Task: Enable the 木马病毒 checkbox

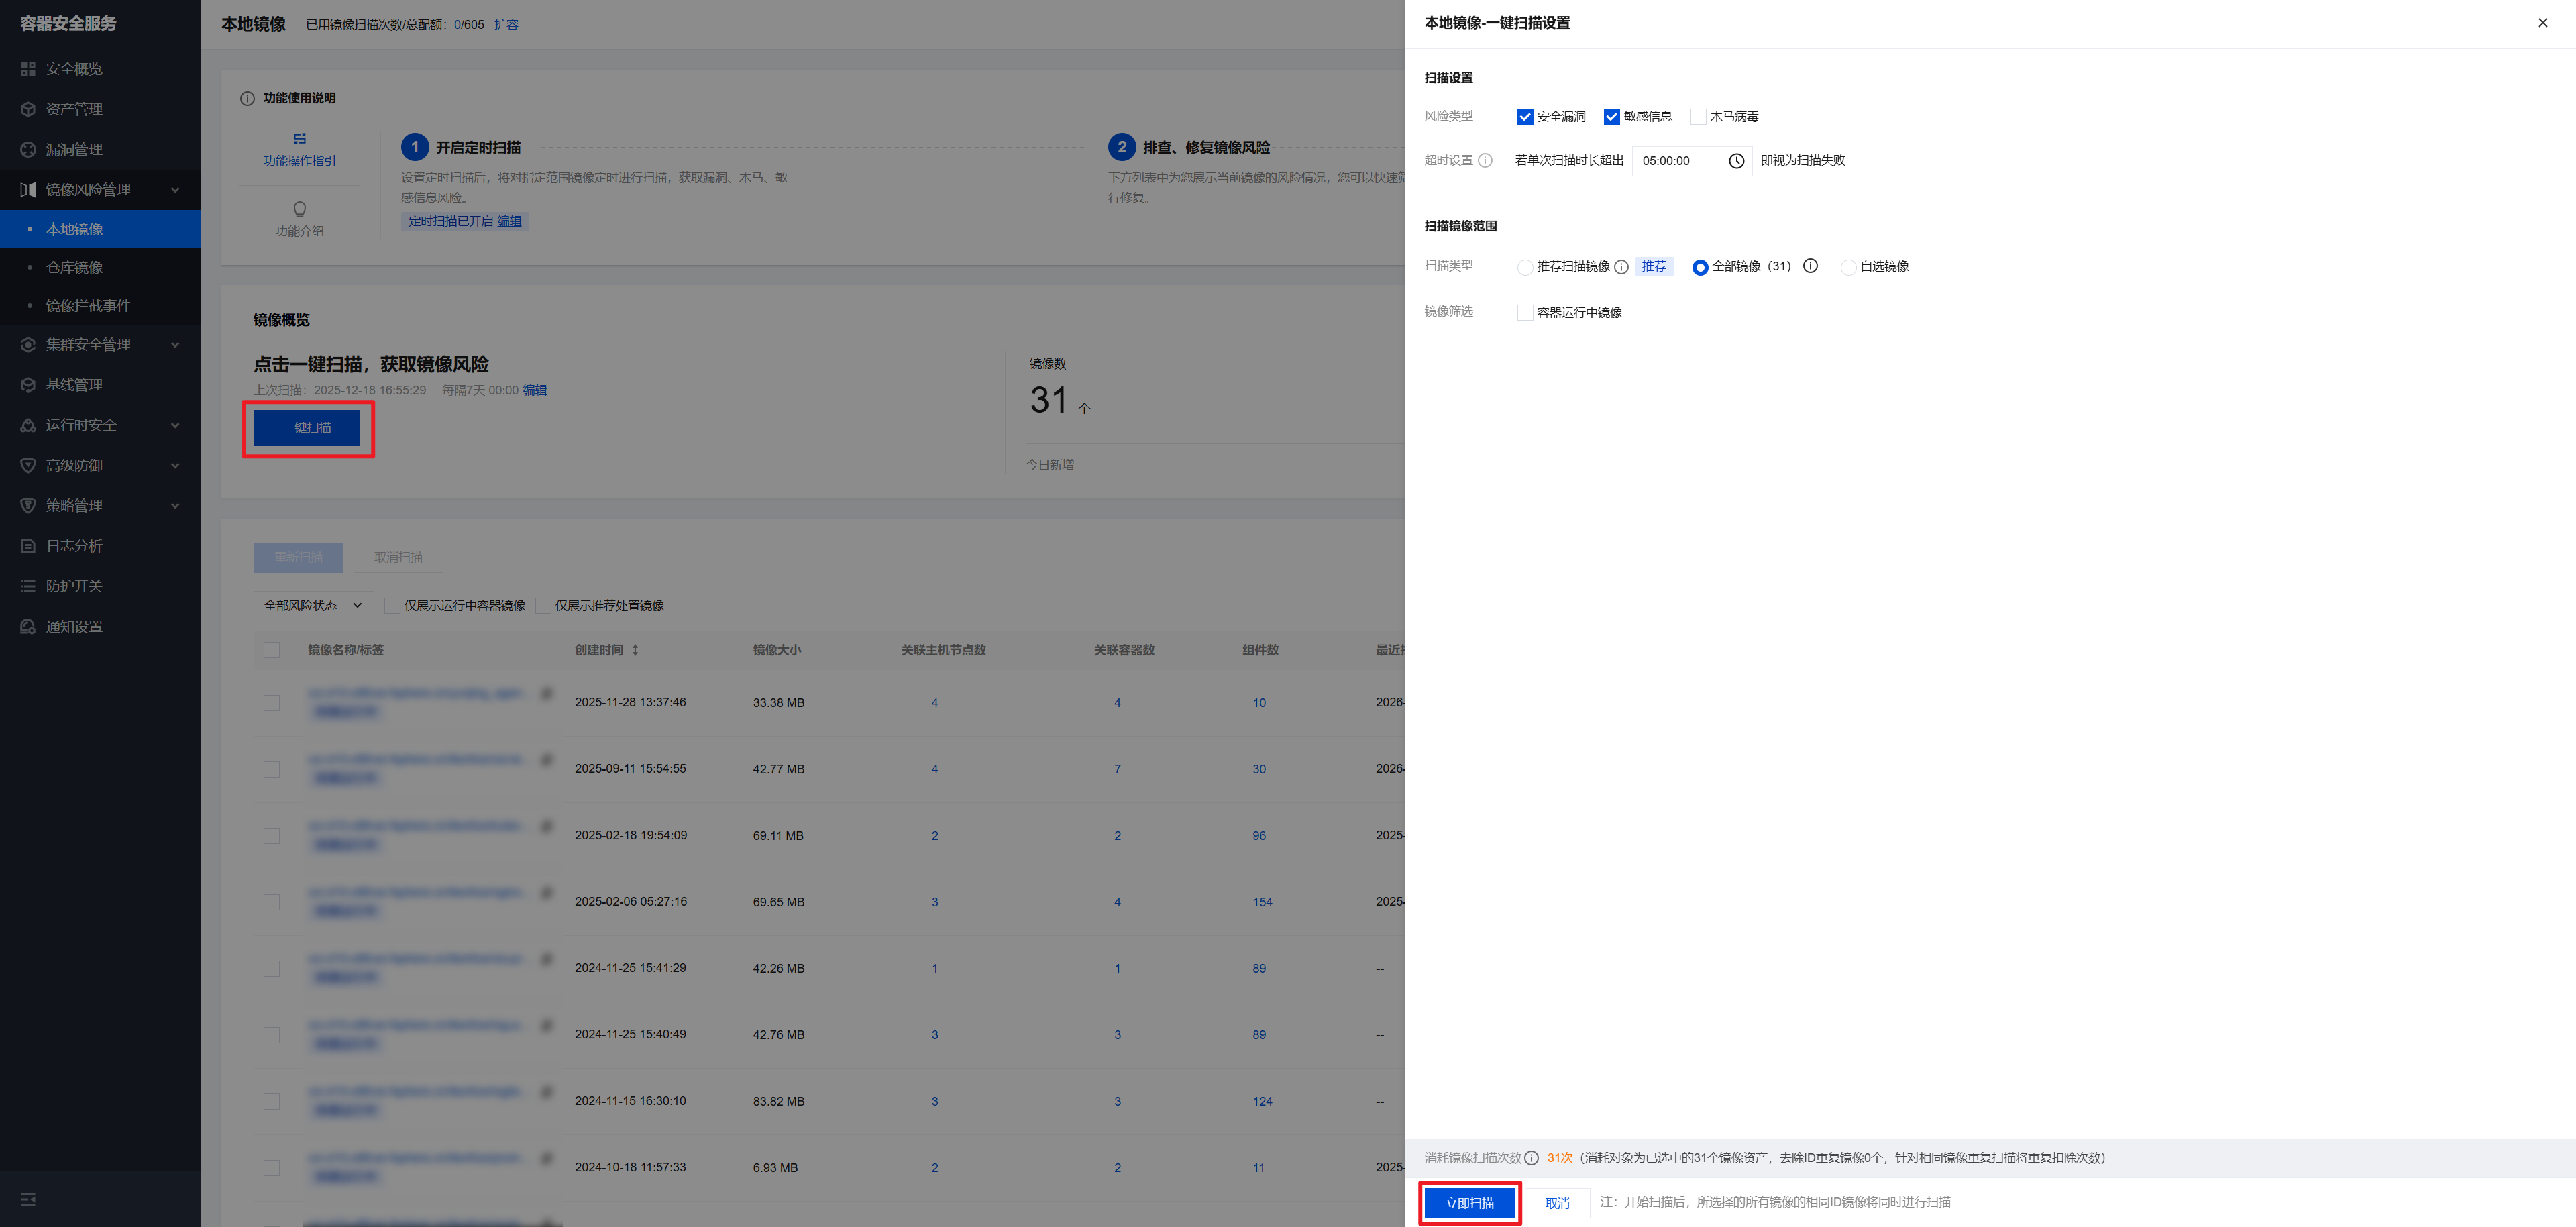Action: click(1698, 117)
